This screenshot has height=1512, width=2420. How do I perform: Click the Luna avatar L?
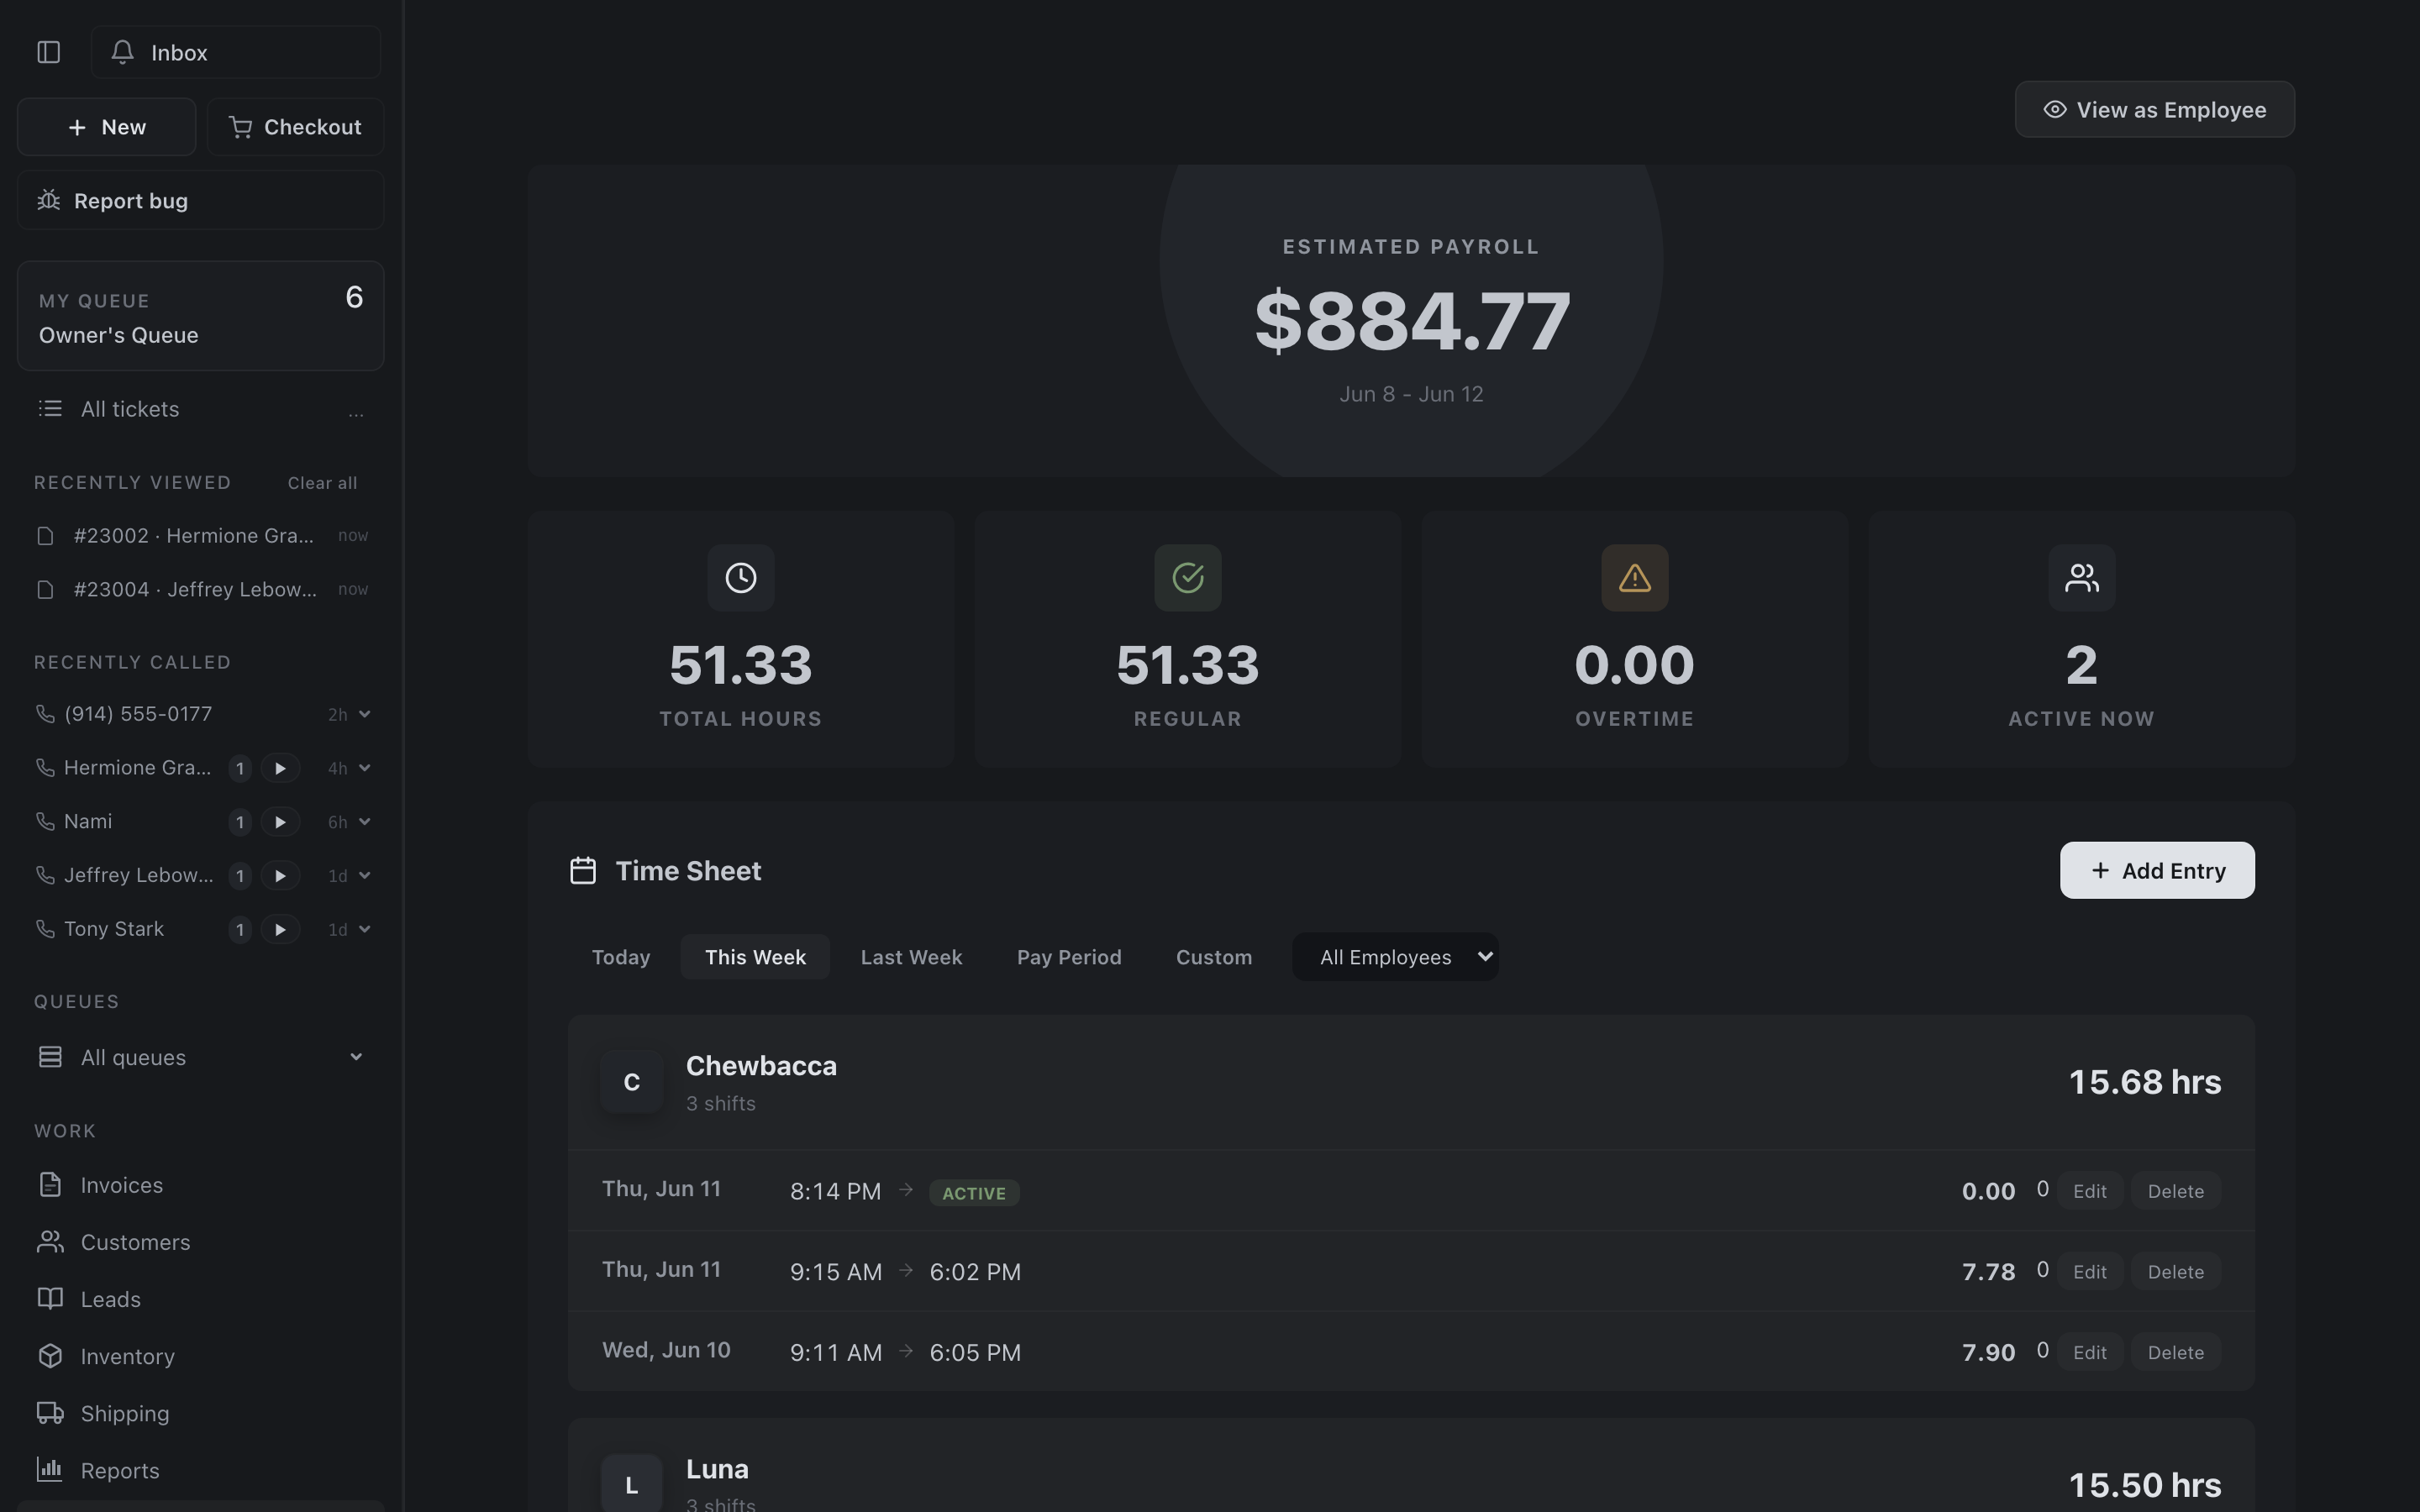pos(631,1484)
